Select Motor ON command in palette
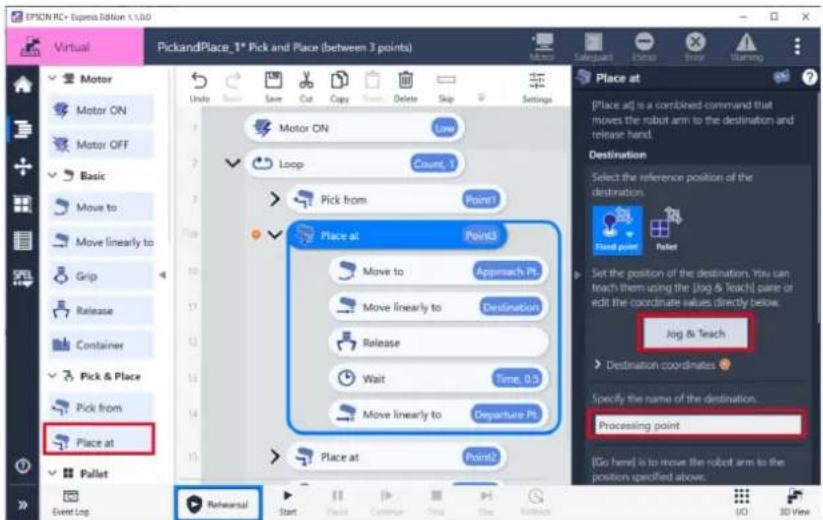The width and height of the screenshot is (823, 520). point(101,110)
